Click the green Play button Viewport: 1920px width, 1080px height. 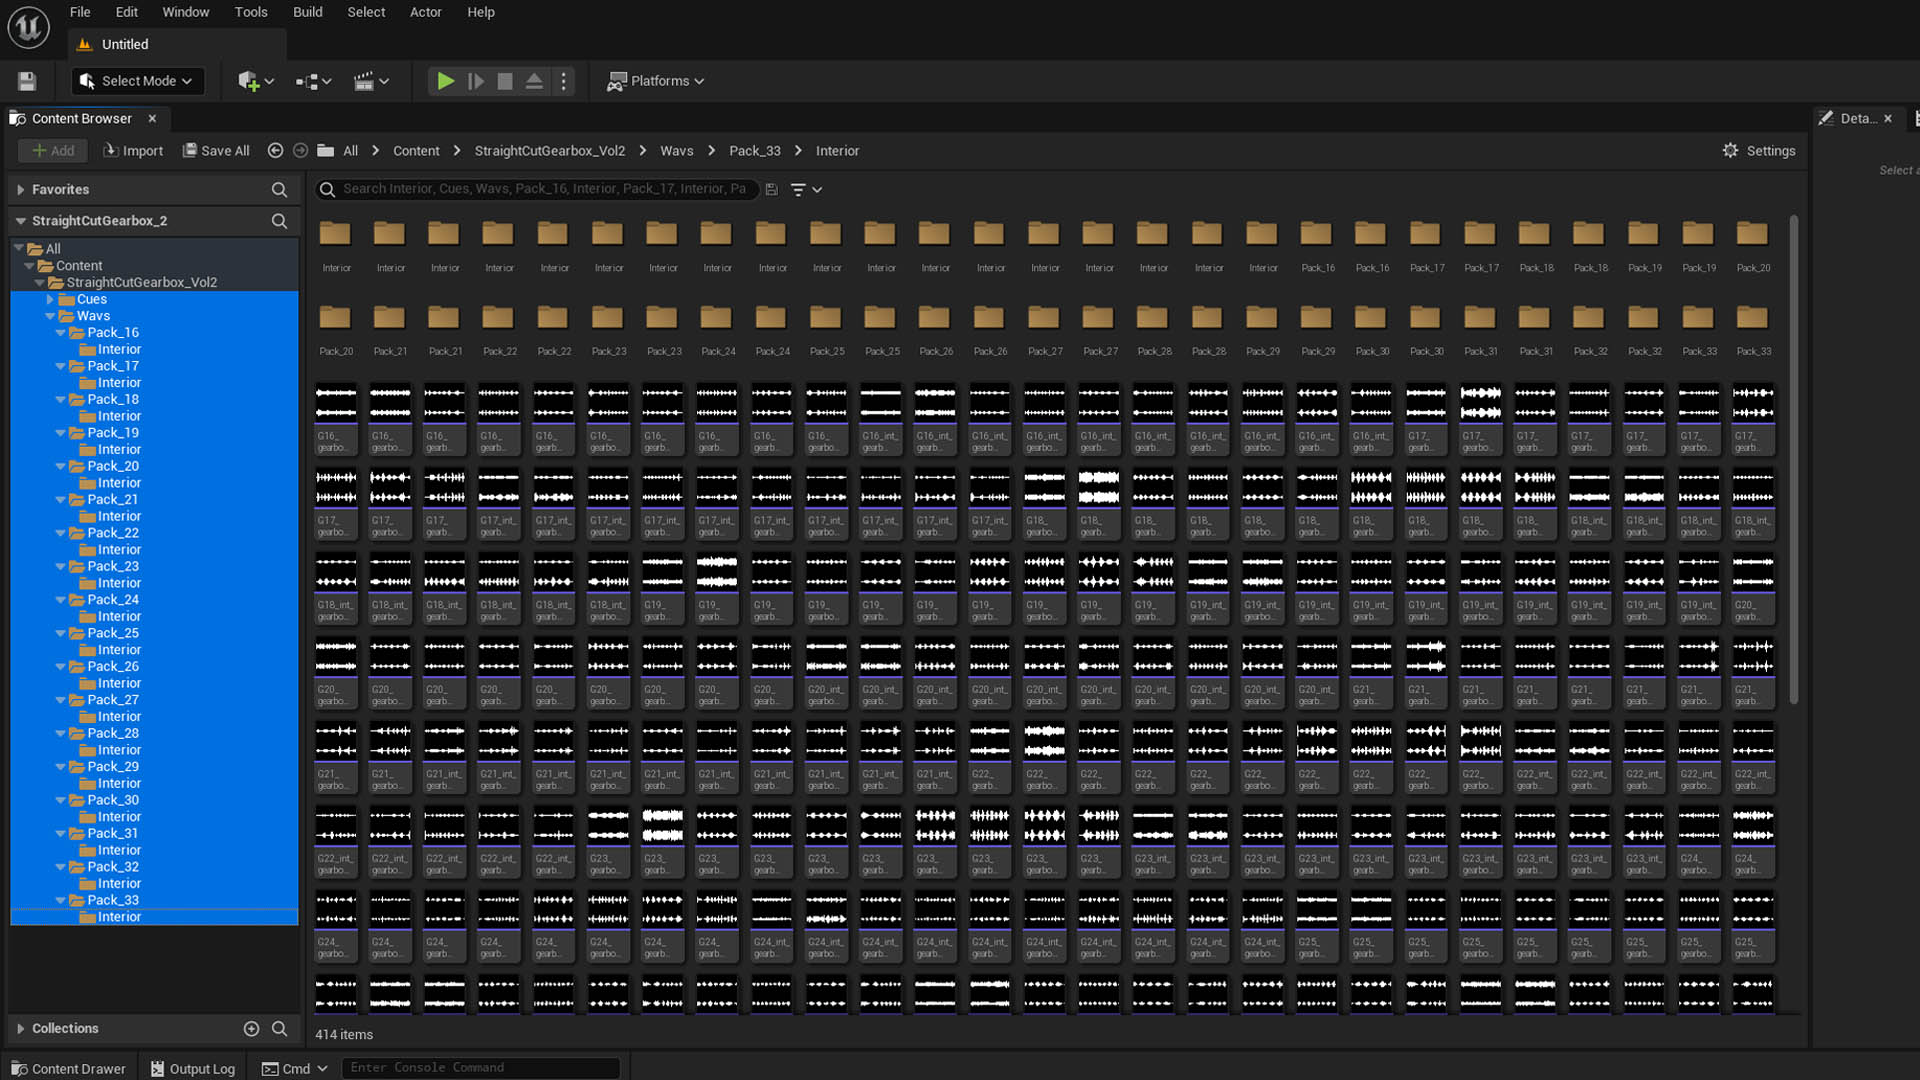(446, 81)
